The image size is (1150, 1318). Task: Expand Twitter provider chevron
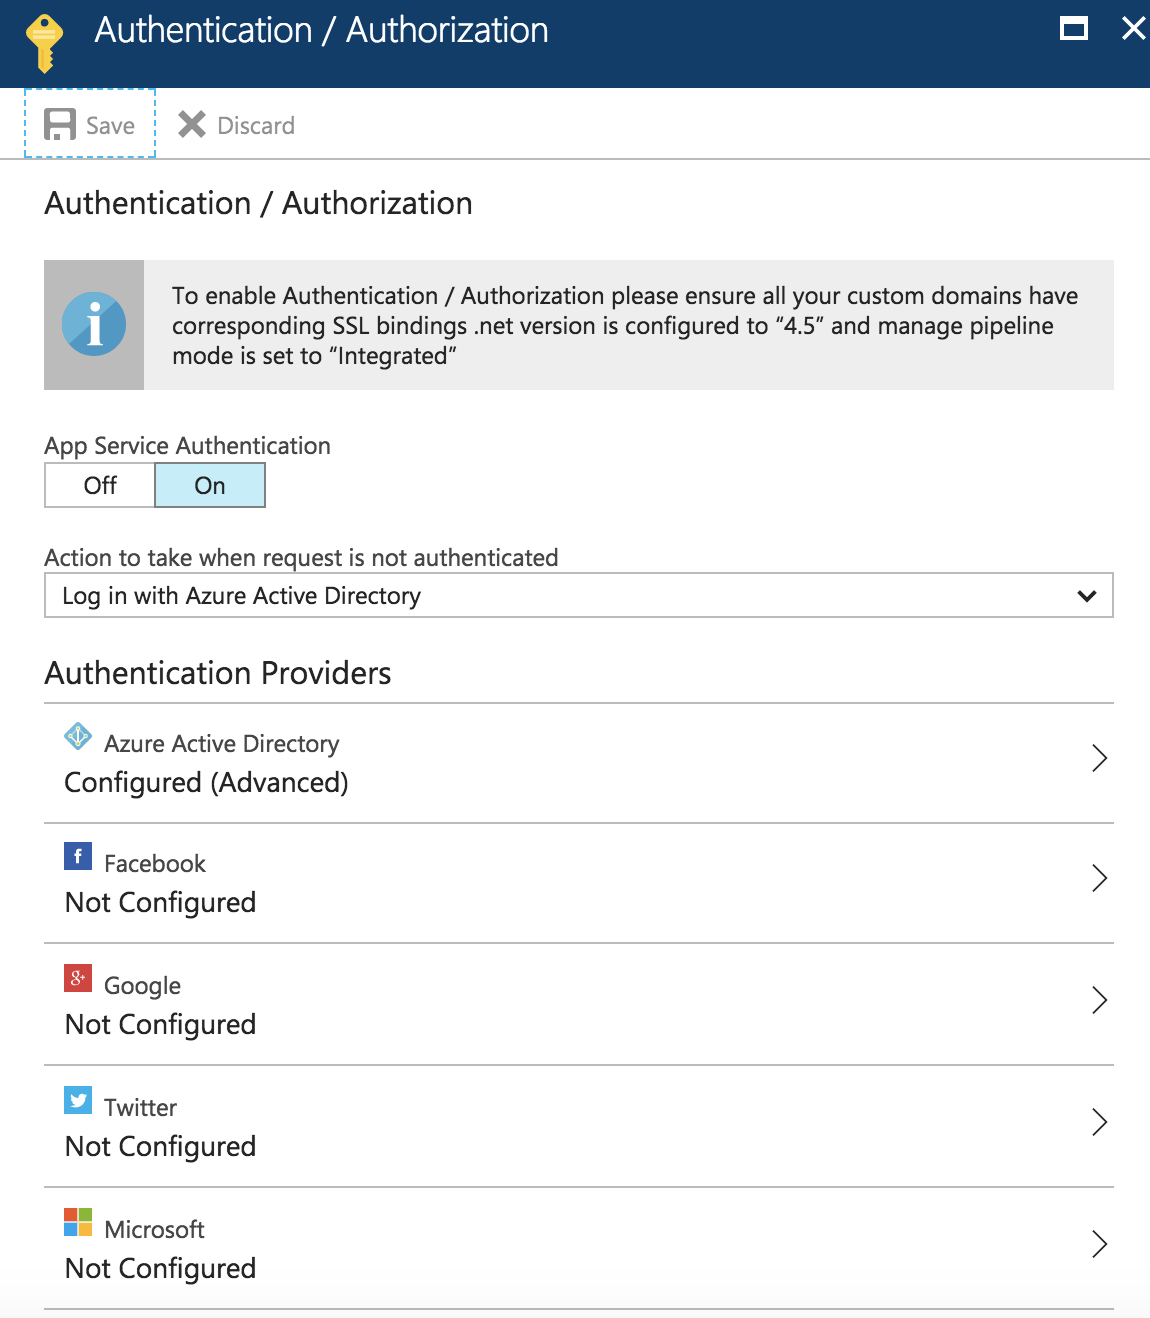[x=1100, y=1122]
